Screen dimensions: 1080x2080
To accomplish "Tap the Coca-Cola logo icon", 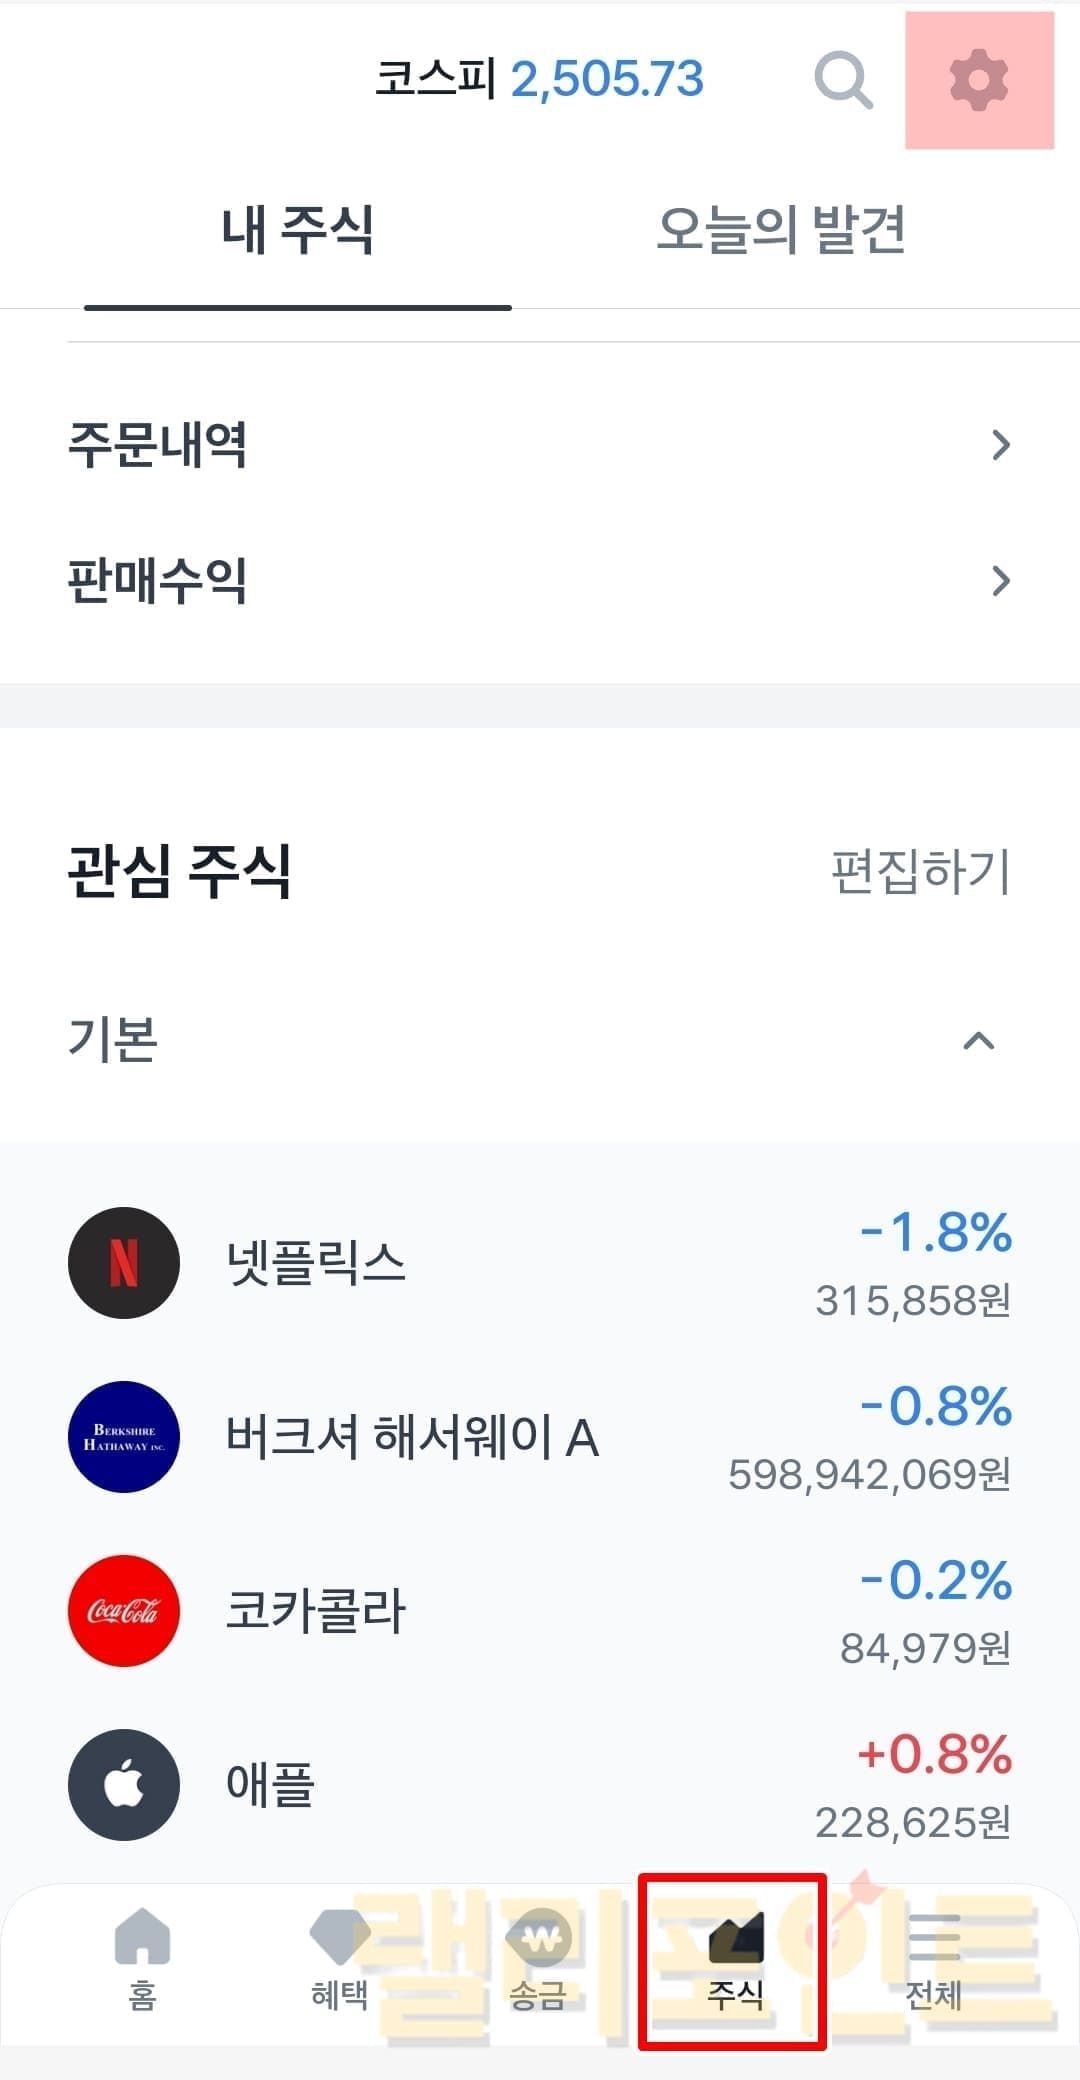I will coord(124,1611).
